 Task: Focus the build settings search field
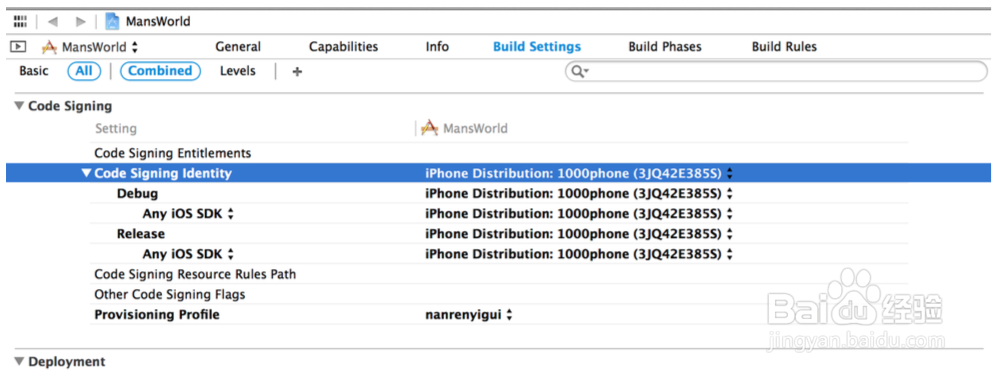click(x=776, y=71)
